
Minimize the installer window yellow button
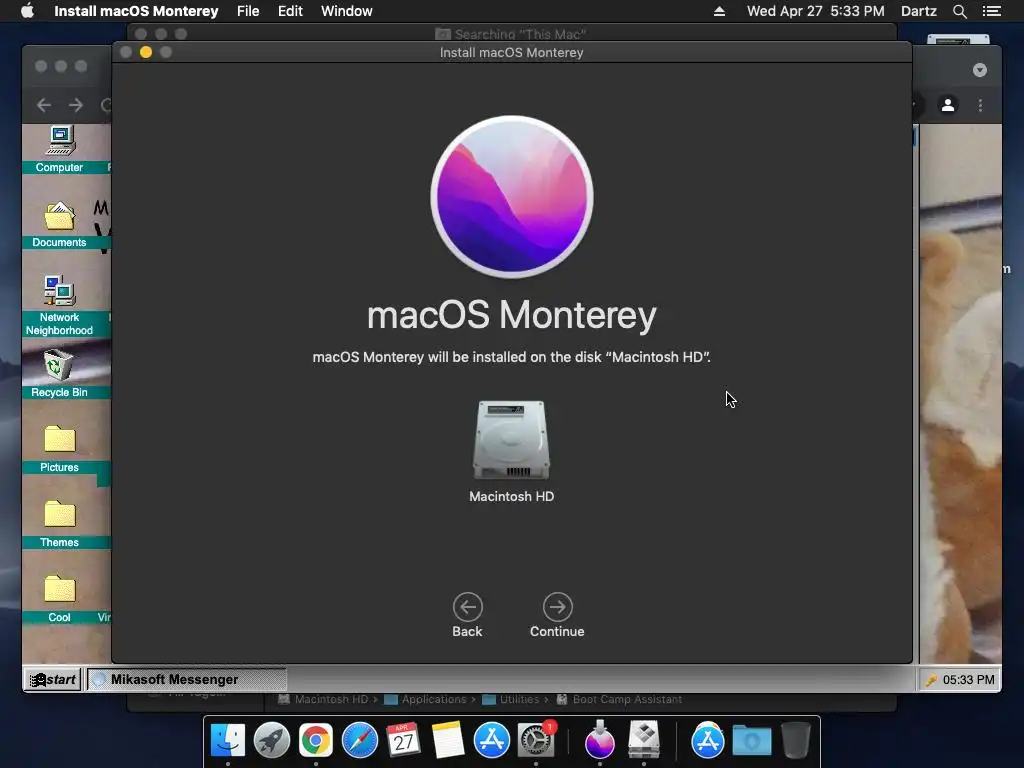click(146, 52)
